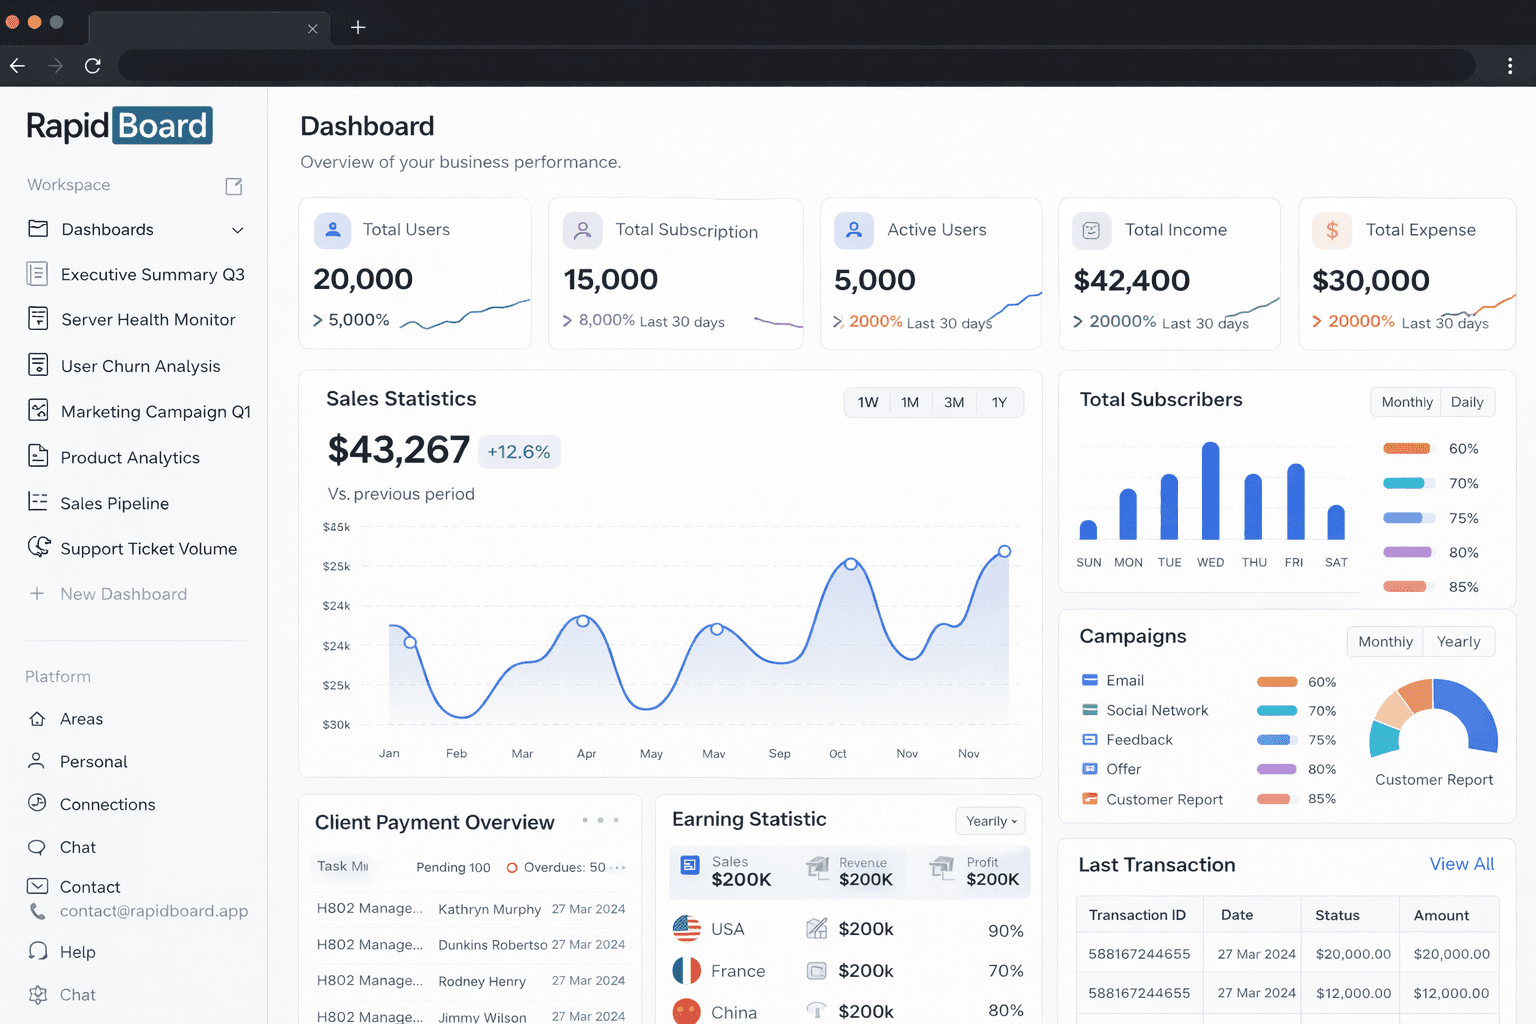Expand the Total Income 20000% arrow
Viewport: 1536px width, 1024px height.
point(1078,321)
